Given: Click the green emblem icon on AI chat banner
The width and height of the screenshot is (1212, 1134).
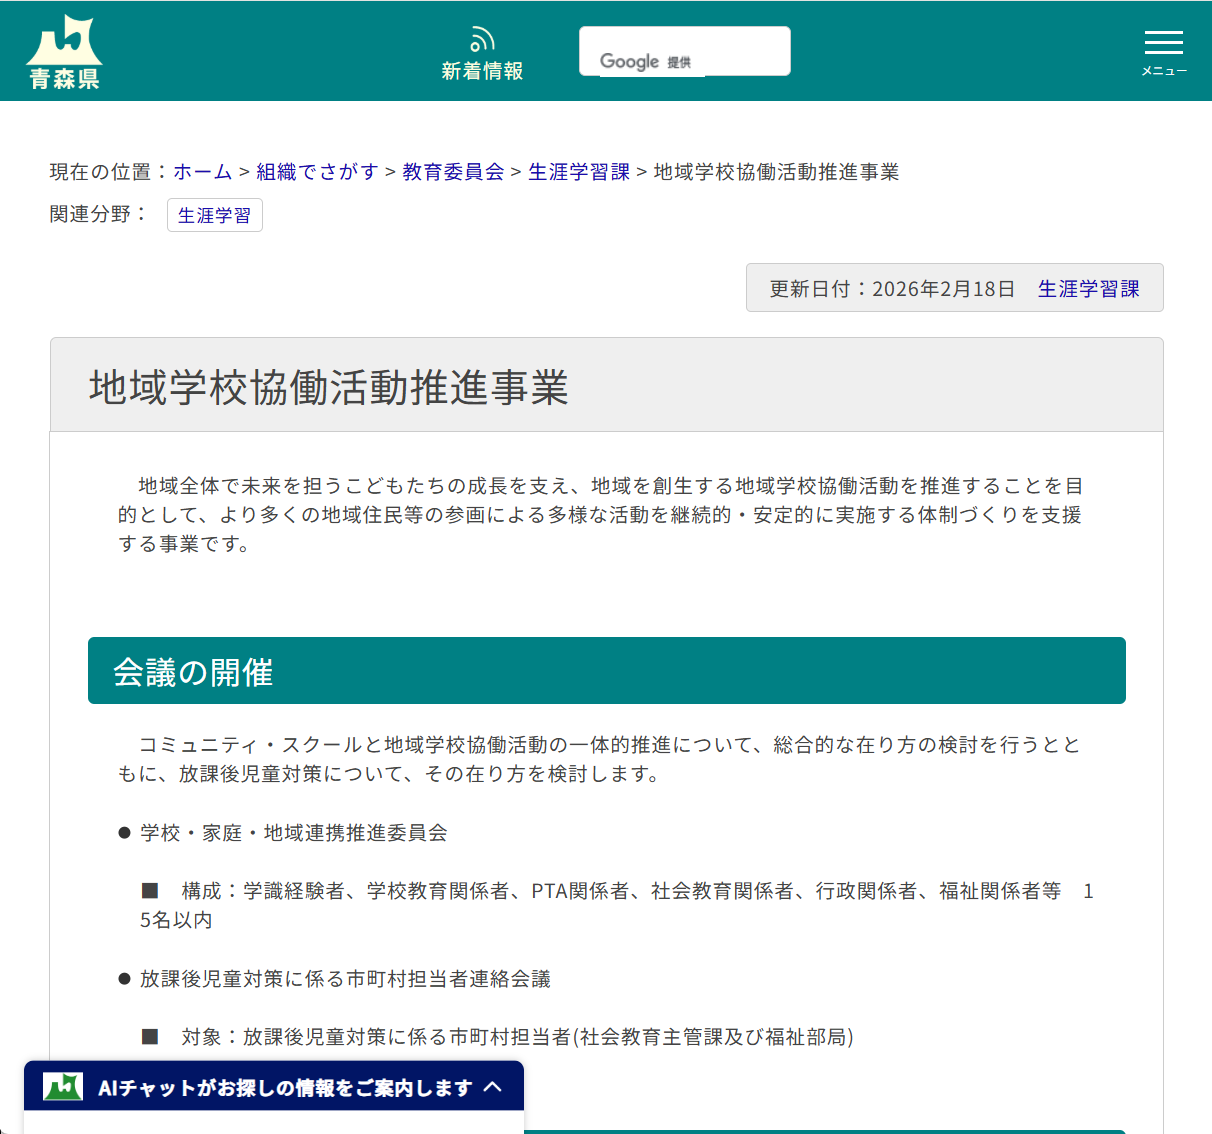Looking at the screenshot, I should point(62,1086).
